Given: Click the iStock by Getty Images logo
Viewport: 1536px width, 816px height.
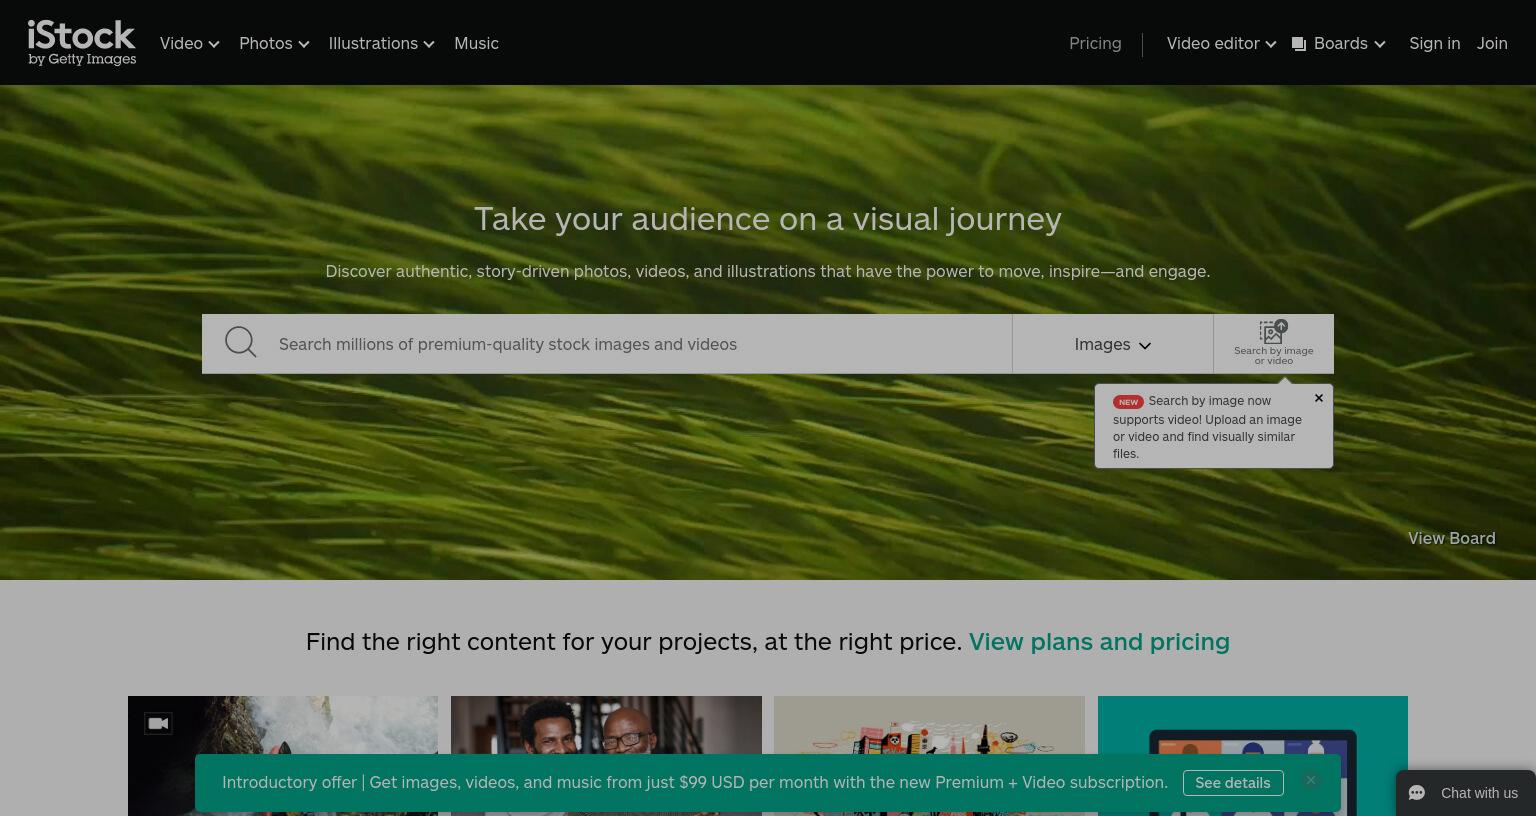Looking at the screenshot, I should click(82, 43).
